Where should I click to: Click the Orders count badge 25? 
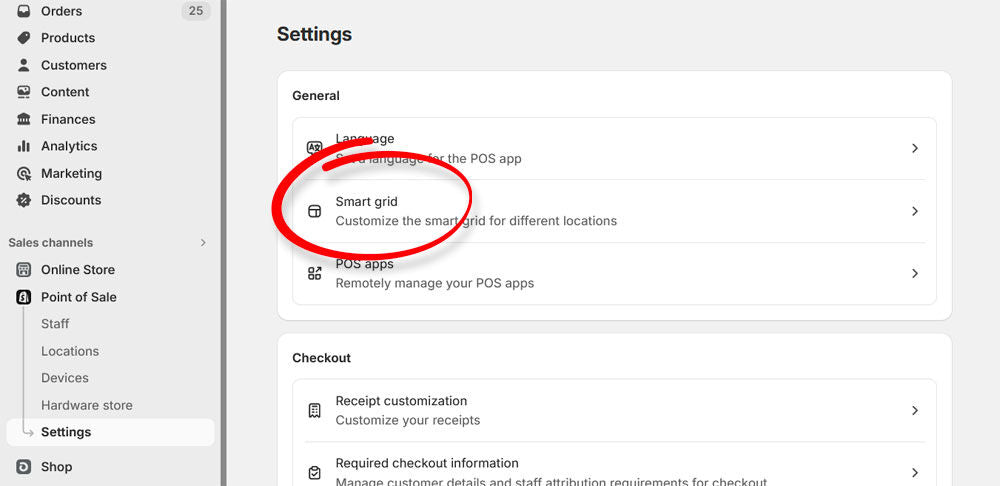(x=195, y=11)
